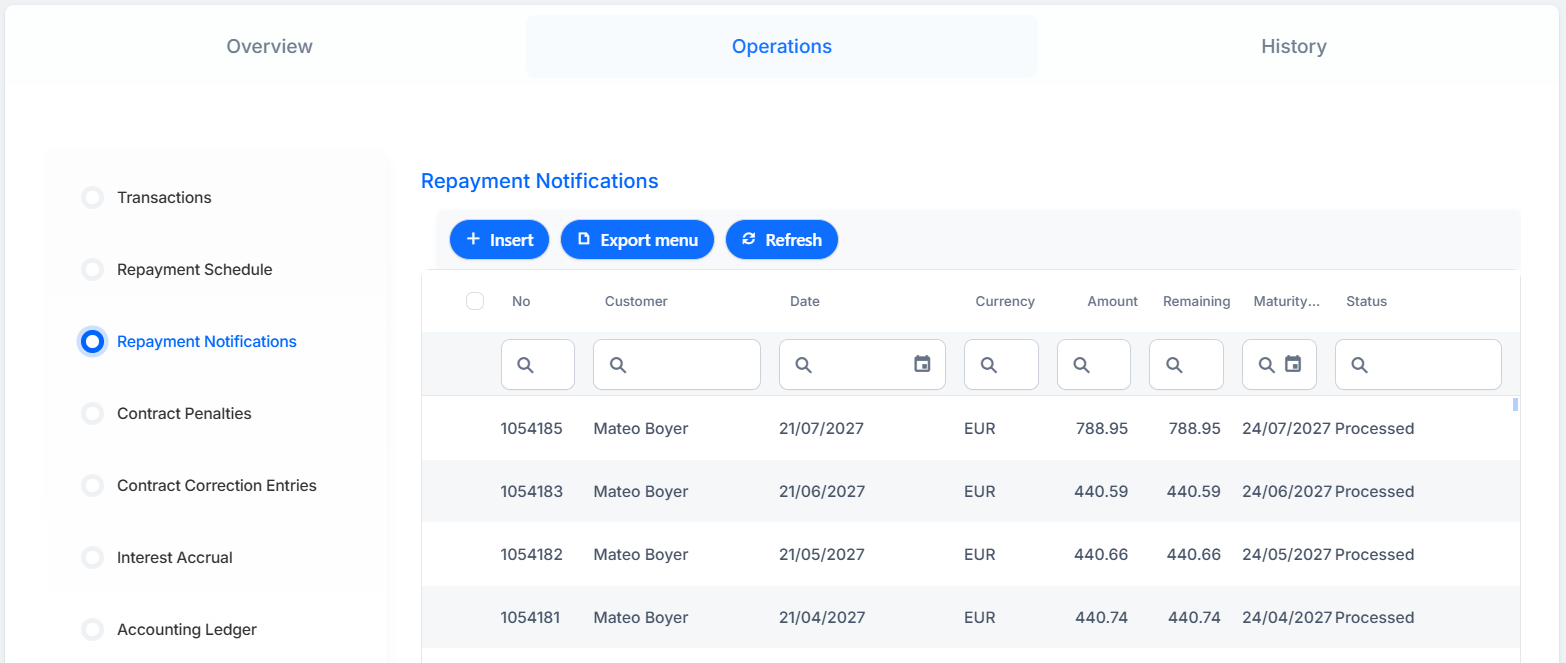This screenshot has height=663, width=1566.
Task: Open the Repayment Schedule section
Action: click(x=194, y=270)
